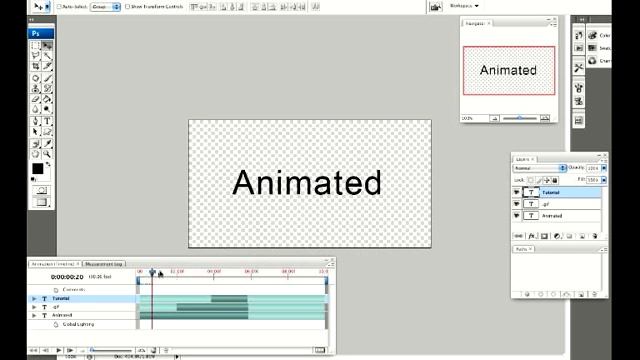
Task: Select the Crop tool
Action: coord(36,66)
